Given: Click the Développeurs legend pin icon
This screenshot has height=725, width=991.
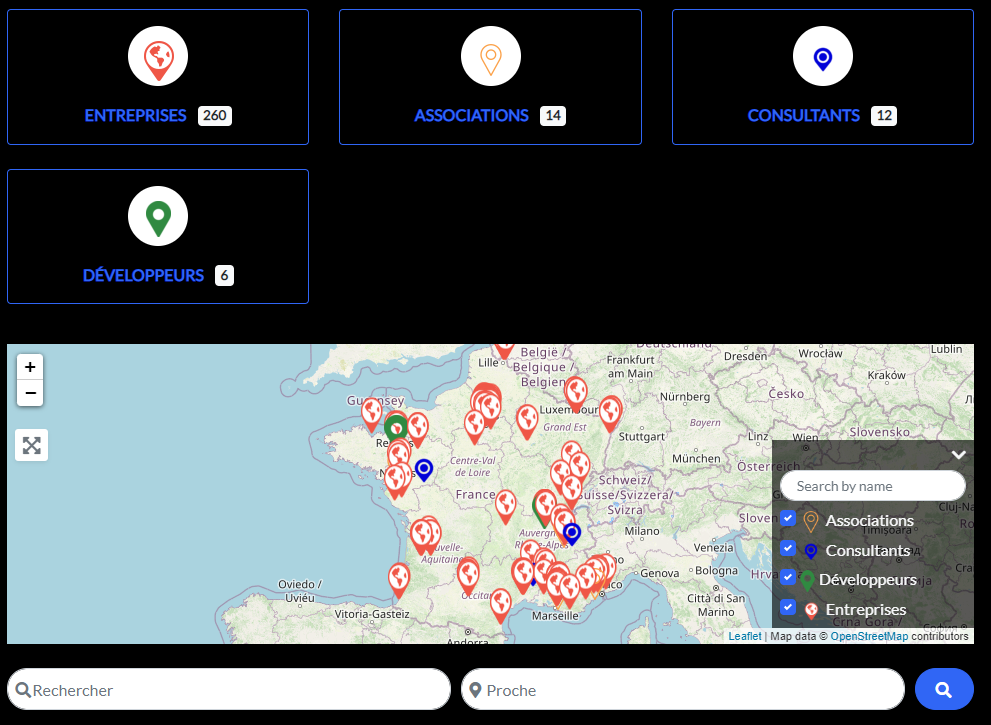Looking at the screenshot, I should (x=807, y=580).
